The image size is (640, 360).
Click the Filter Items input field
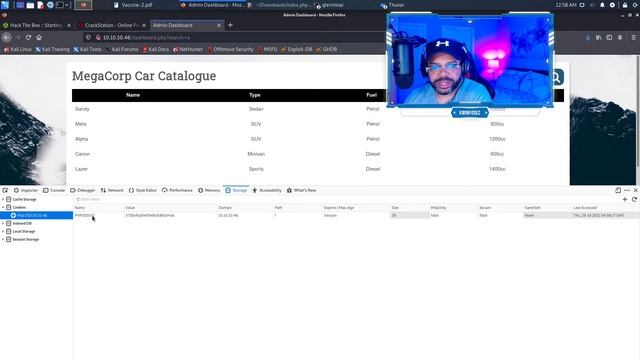[346, 200]
